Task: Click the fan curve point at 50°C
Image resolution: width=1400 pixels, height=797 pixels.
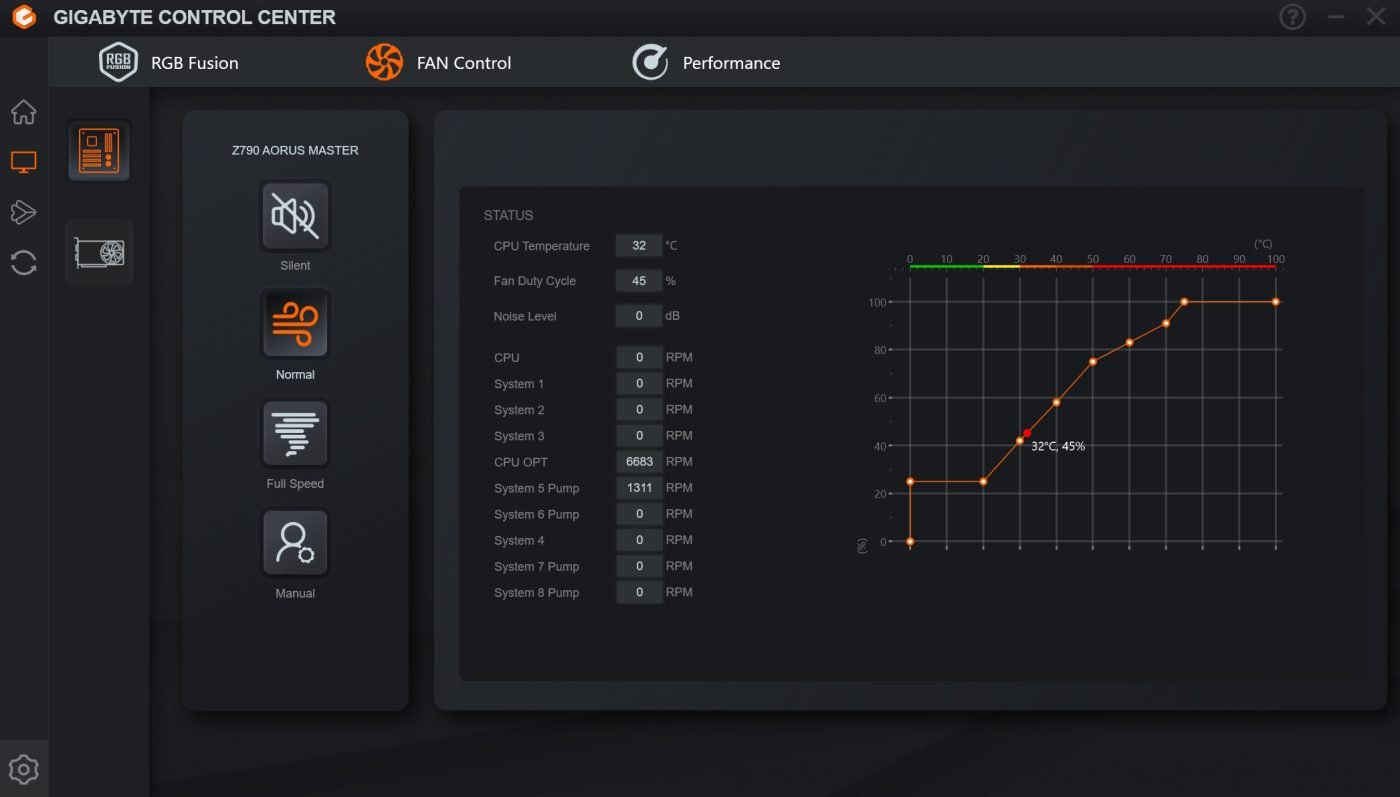Action: tap(1093, 361)
